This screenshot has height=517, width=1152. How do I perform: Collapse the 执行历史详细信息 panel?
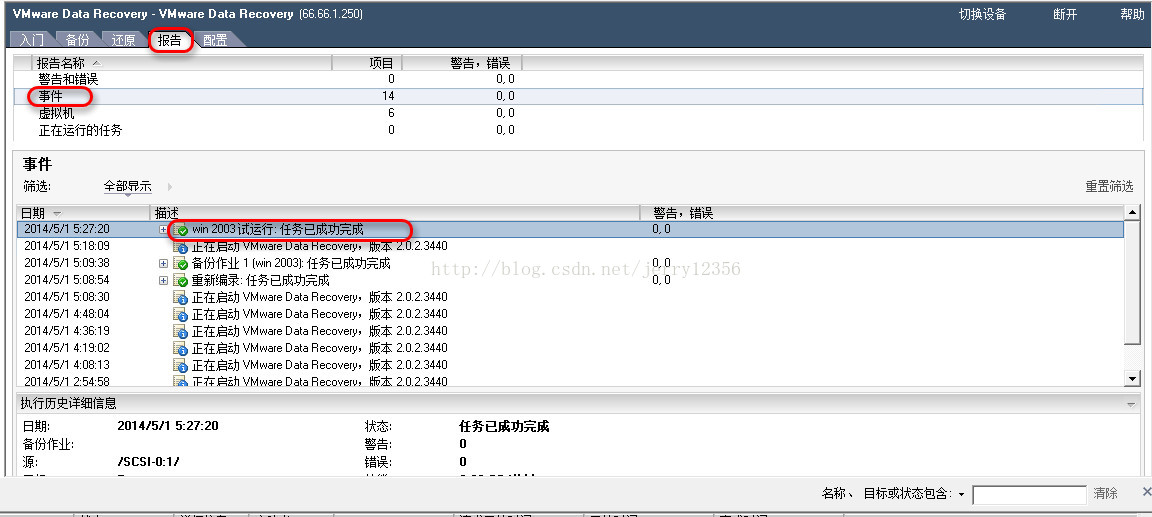click(1130, 404)
